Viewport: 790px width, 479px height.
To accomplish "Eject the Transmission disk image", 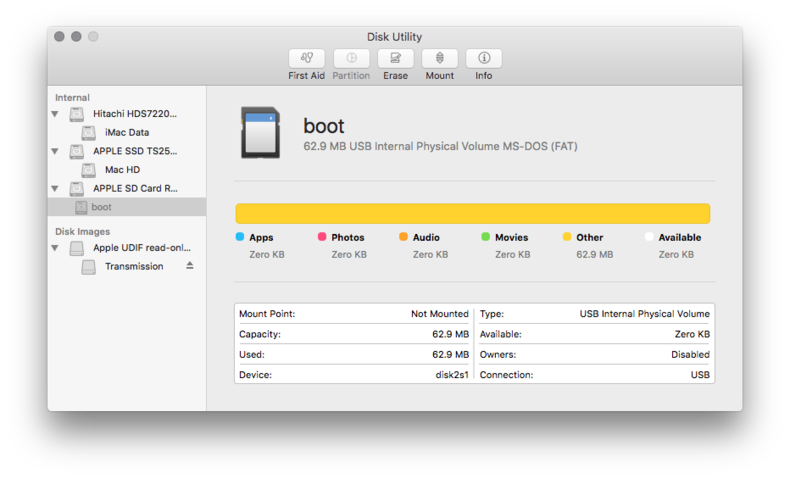I will pos(190,266).
